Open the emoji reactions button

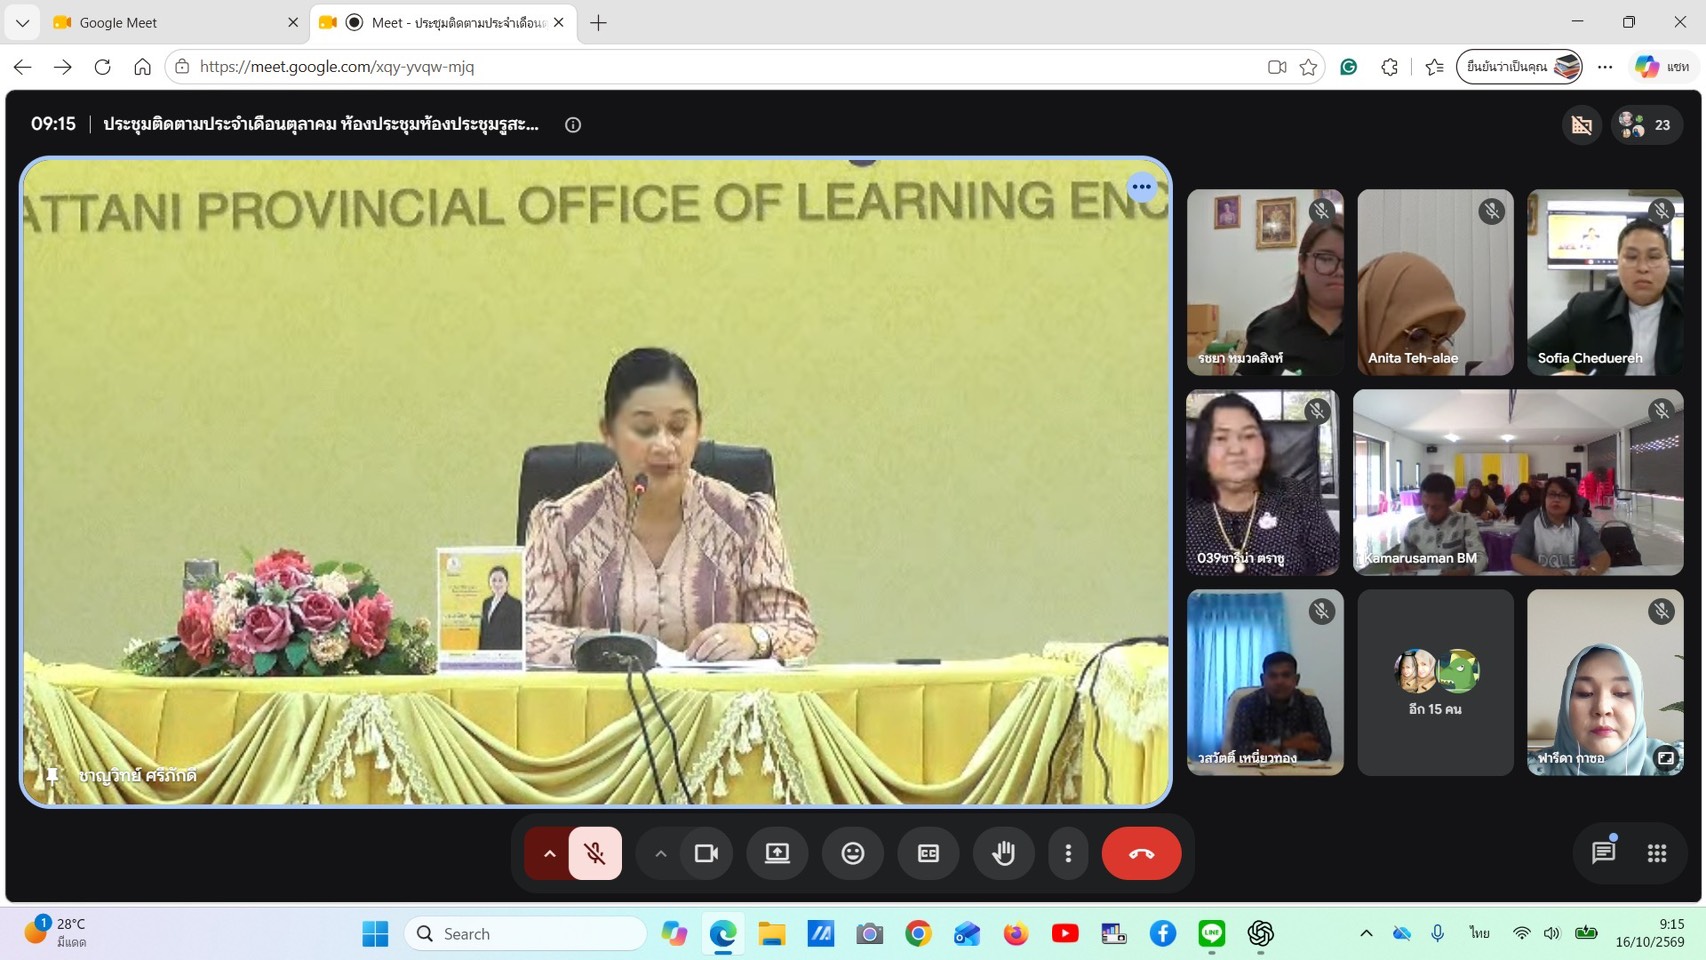(853, 853)
